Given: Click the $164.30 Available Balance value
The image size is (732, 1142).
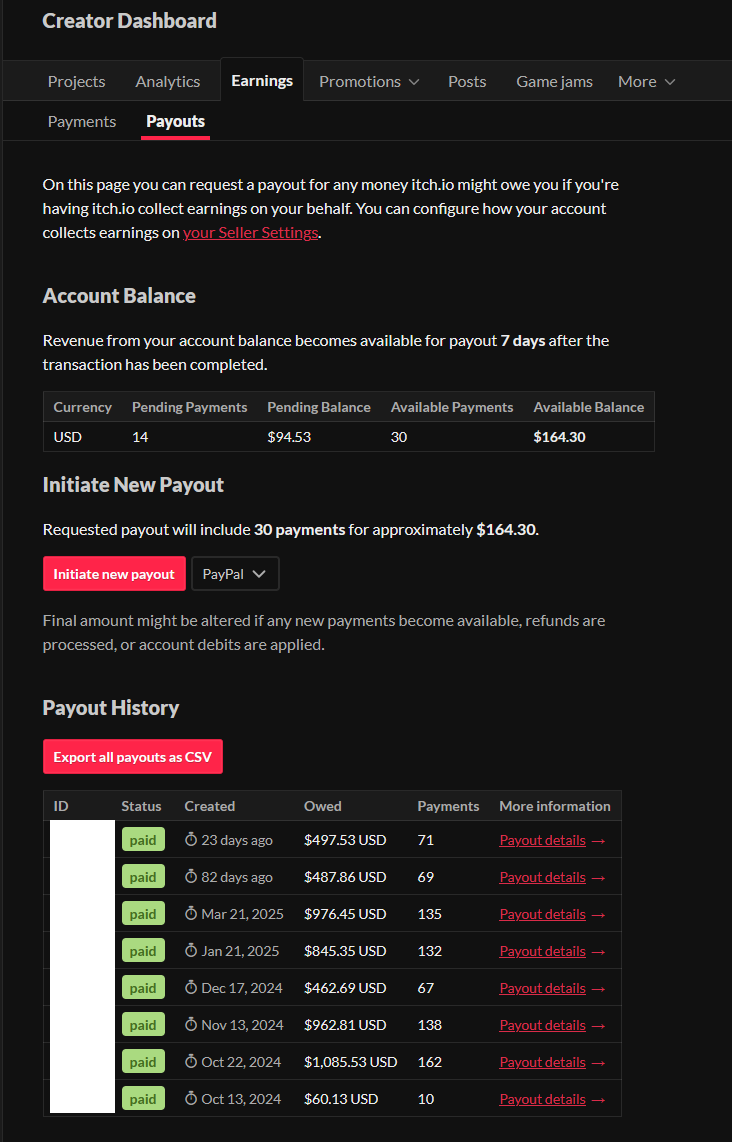Looking at the screenshot, I should coord(559,437).
